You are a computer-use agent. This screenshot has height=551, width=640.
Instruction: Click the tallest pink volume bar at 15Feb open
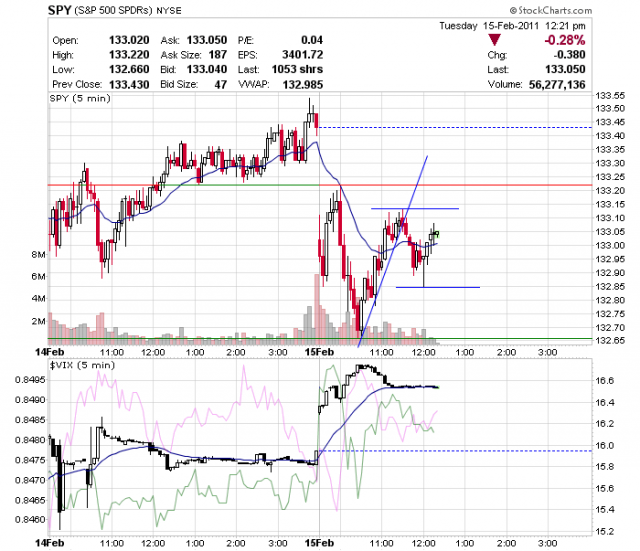point(317,306)
